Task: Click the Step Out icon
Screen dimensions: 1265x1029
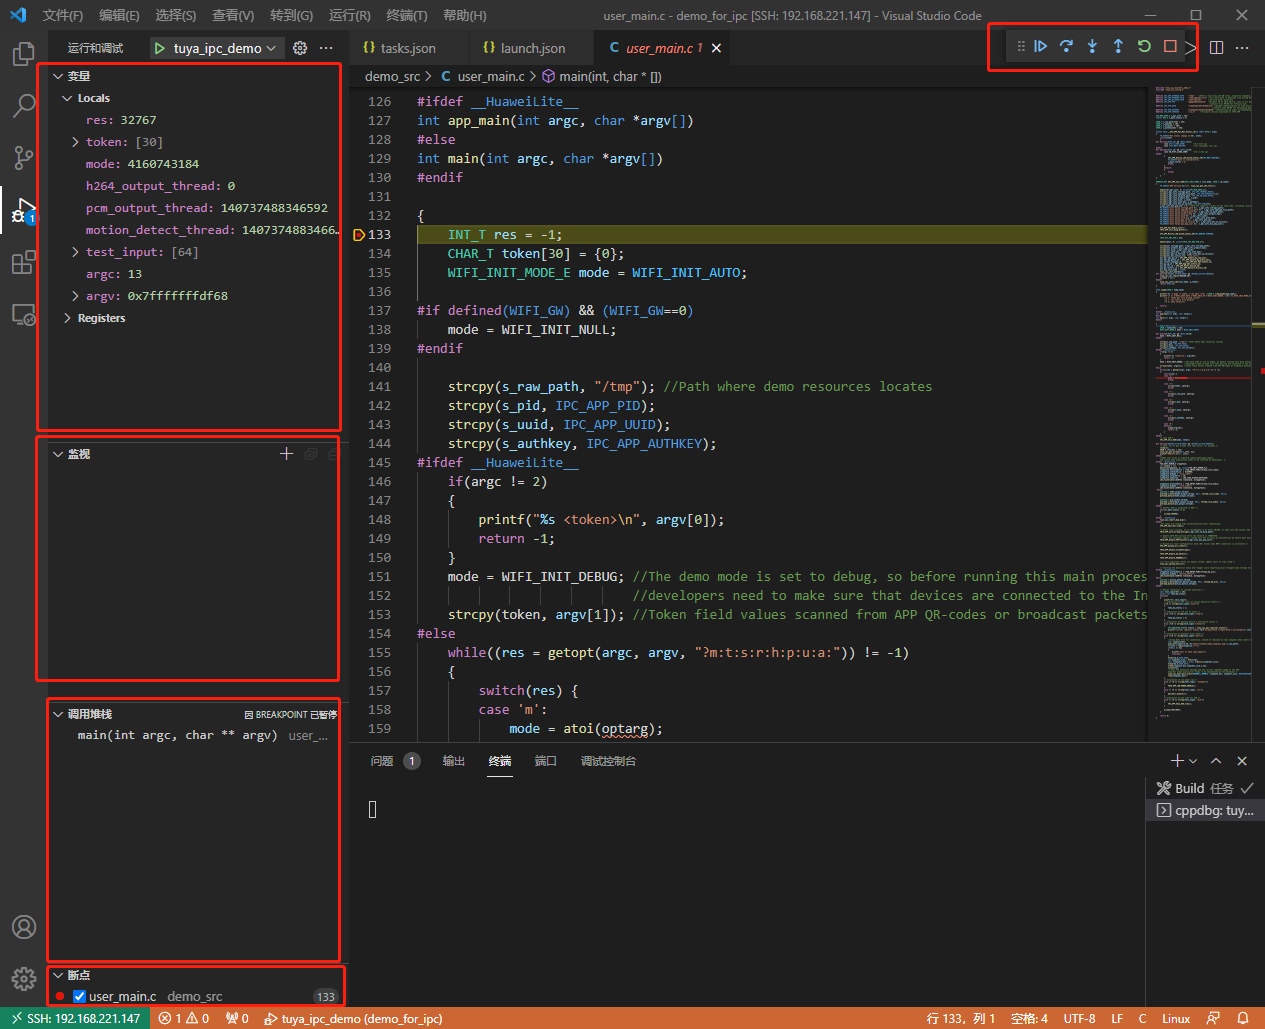Action: point(1117,46)
